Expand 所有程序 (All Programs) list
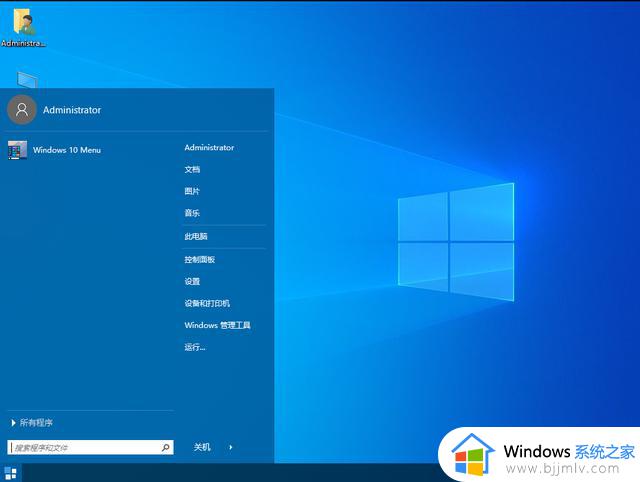This screenshot has width=640, height=482. click(32, 423)
